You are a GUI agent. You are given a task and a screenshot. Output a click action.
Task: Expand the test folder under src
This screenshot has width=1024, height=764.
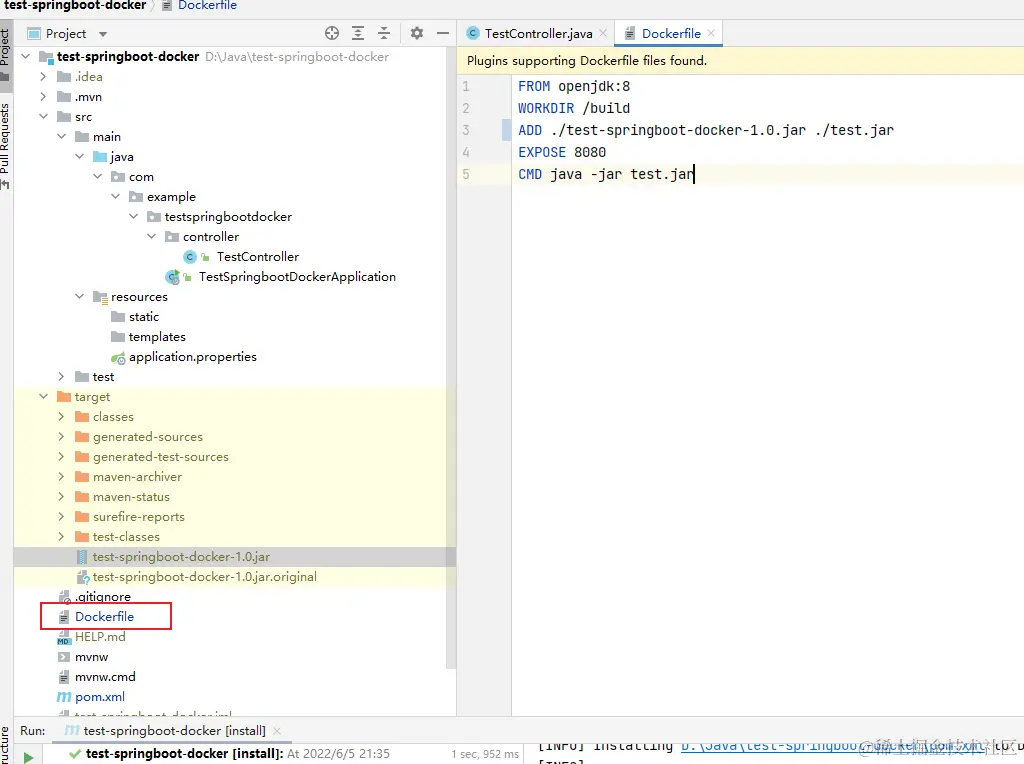pyautogui.click(x=61, y=377)
